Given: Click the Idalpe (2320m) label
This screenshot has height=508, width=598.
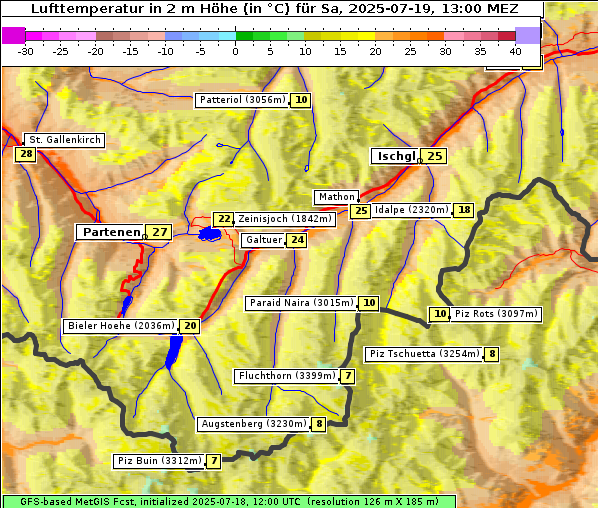Looking at the screenshot, I should click(412, 210).
